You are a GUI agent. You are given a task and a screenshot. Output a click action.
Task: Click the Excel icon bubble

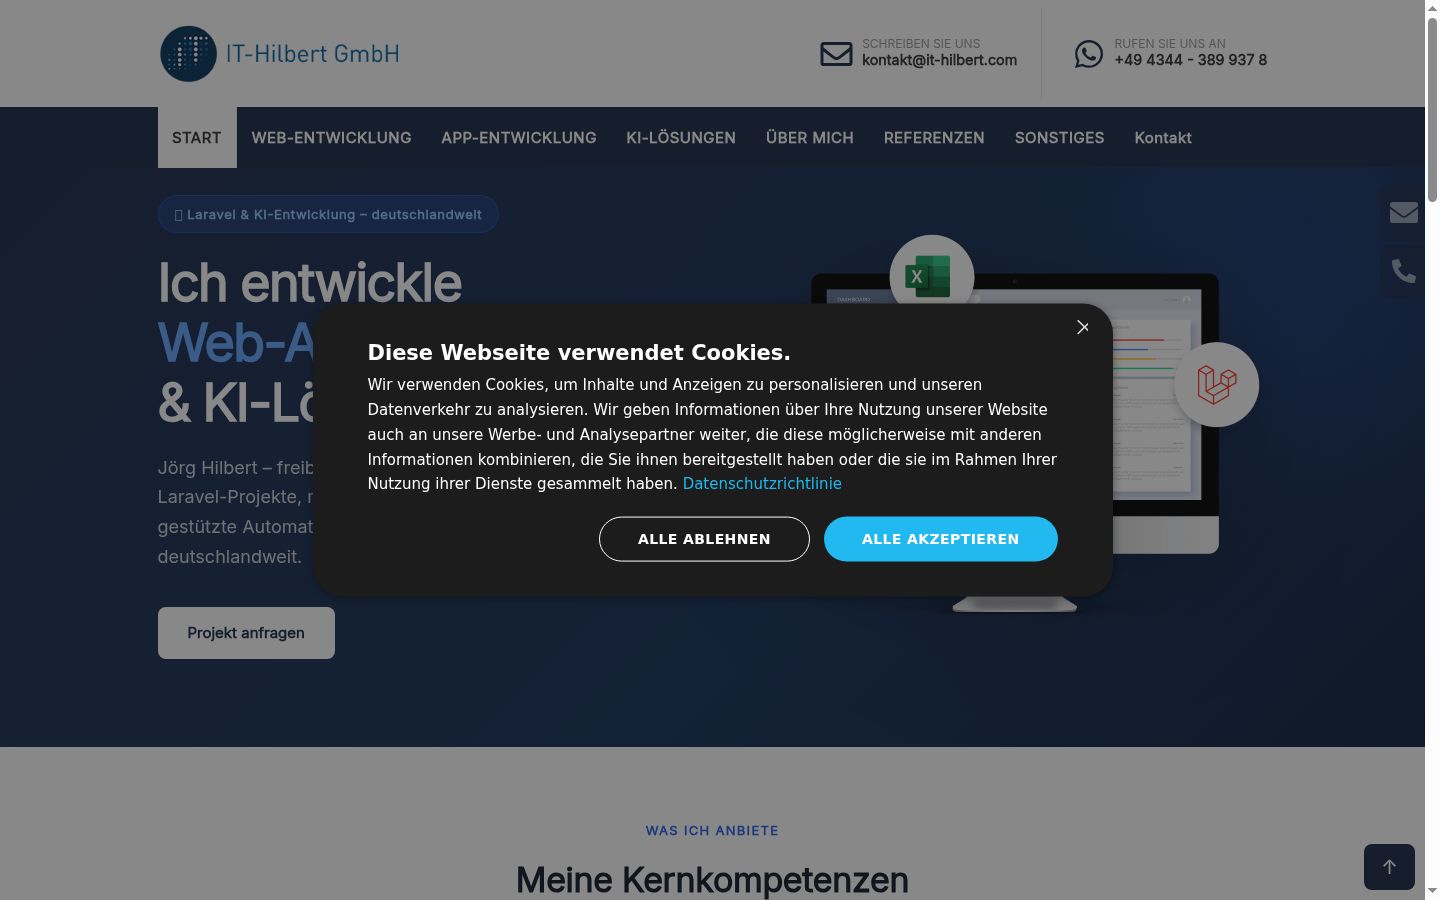click(x=931, y=277)
